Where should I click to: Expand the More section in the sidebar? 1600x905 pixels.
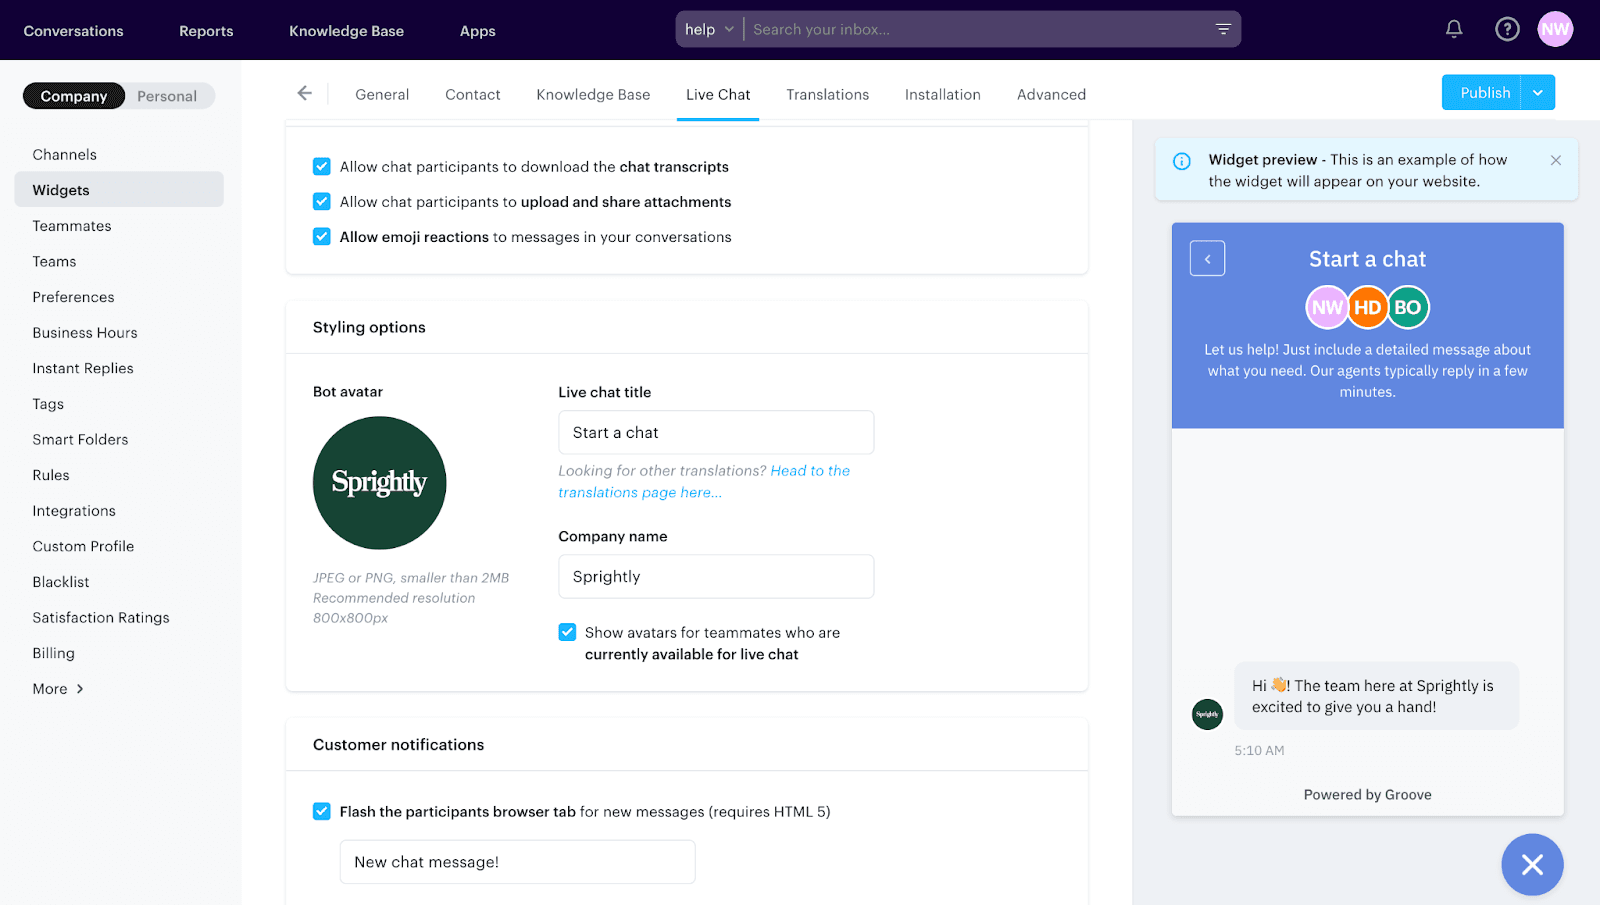tap(58, 688)
